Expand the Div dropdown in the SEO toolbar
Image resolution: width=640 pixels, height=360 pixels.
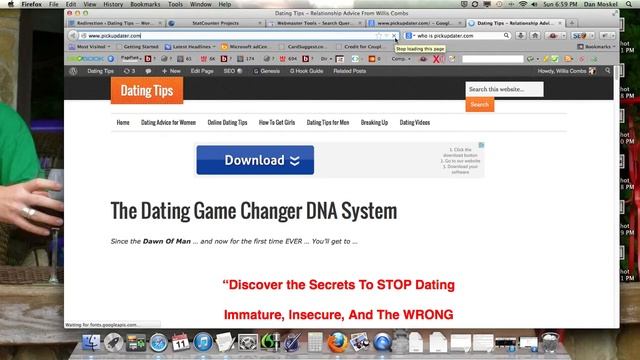point(326,59)
